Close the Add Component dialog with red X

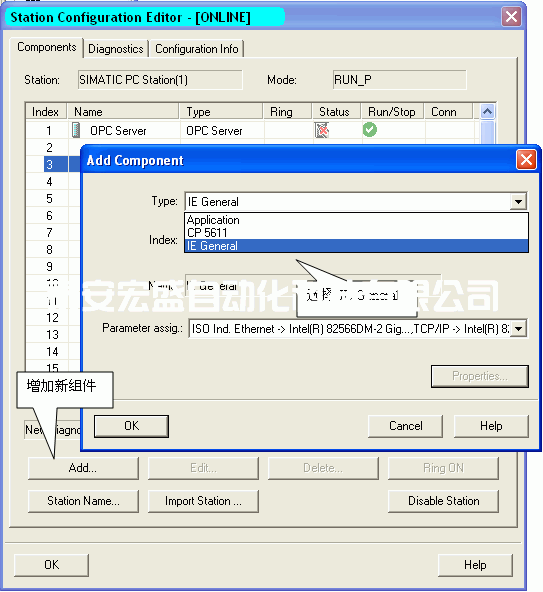526,160
